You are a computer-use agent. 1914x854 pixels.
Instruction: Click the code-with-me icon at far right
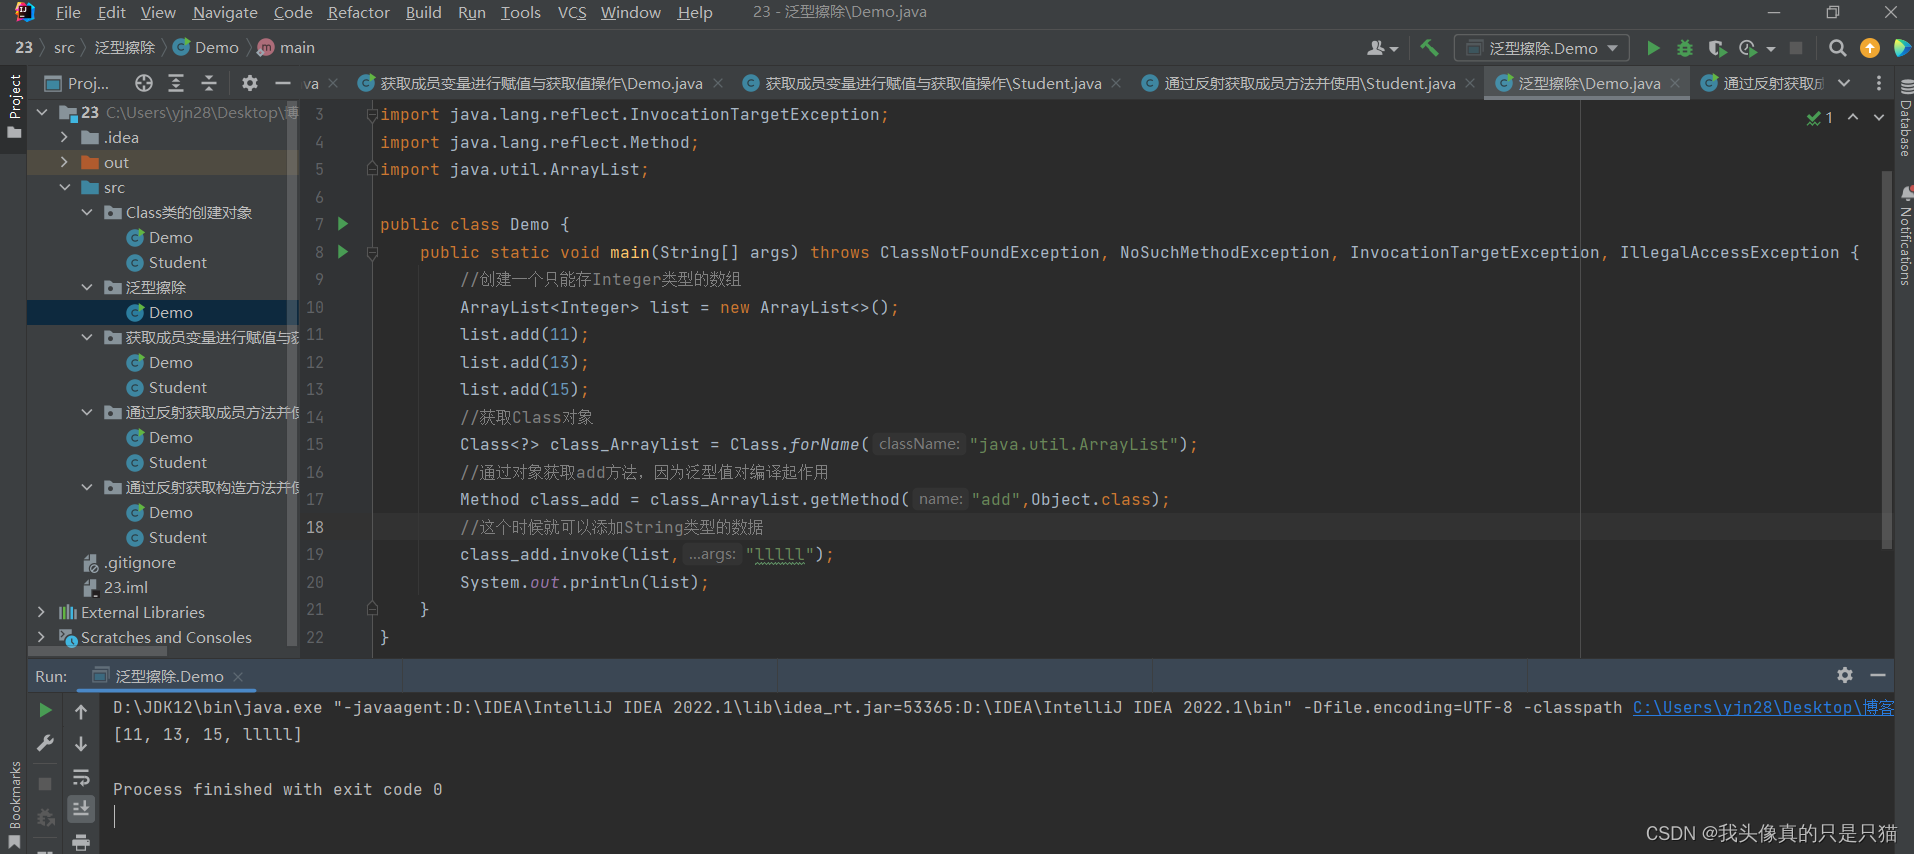pos(1902,48)
